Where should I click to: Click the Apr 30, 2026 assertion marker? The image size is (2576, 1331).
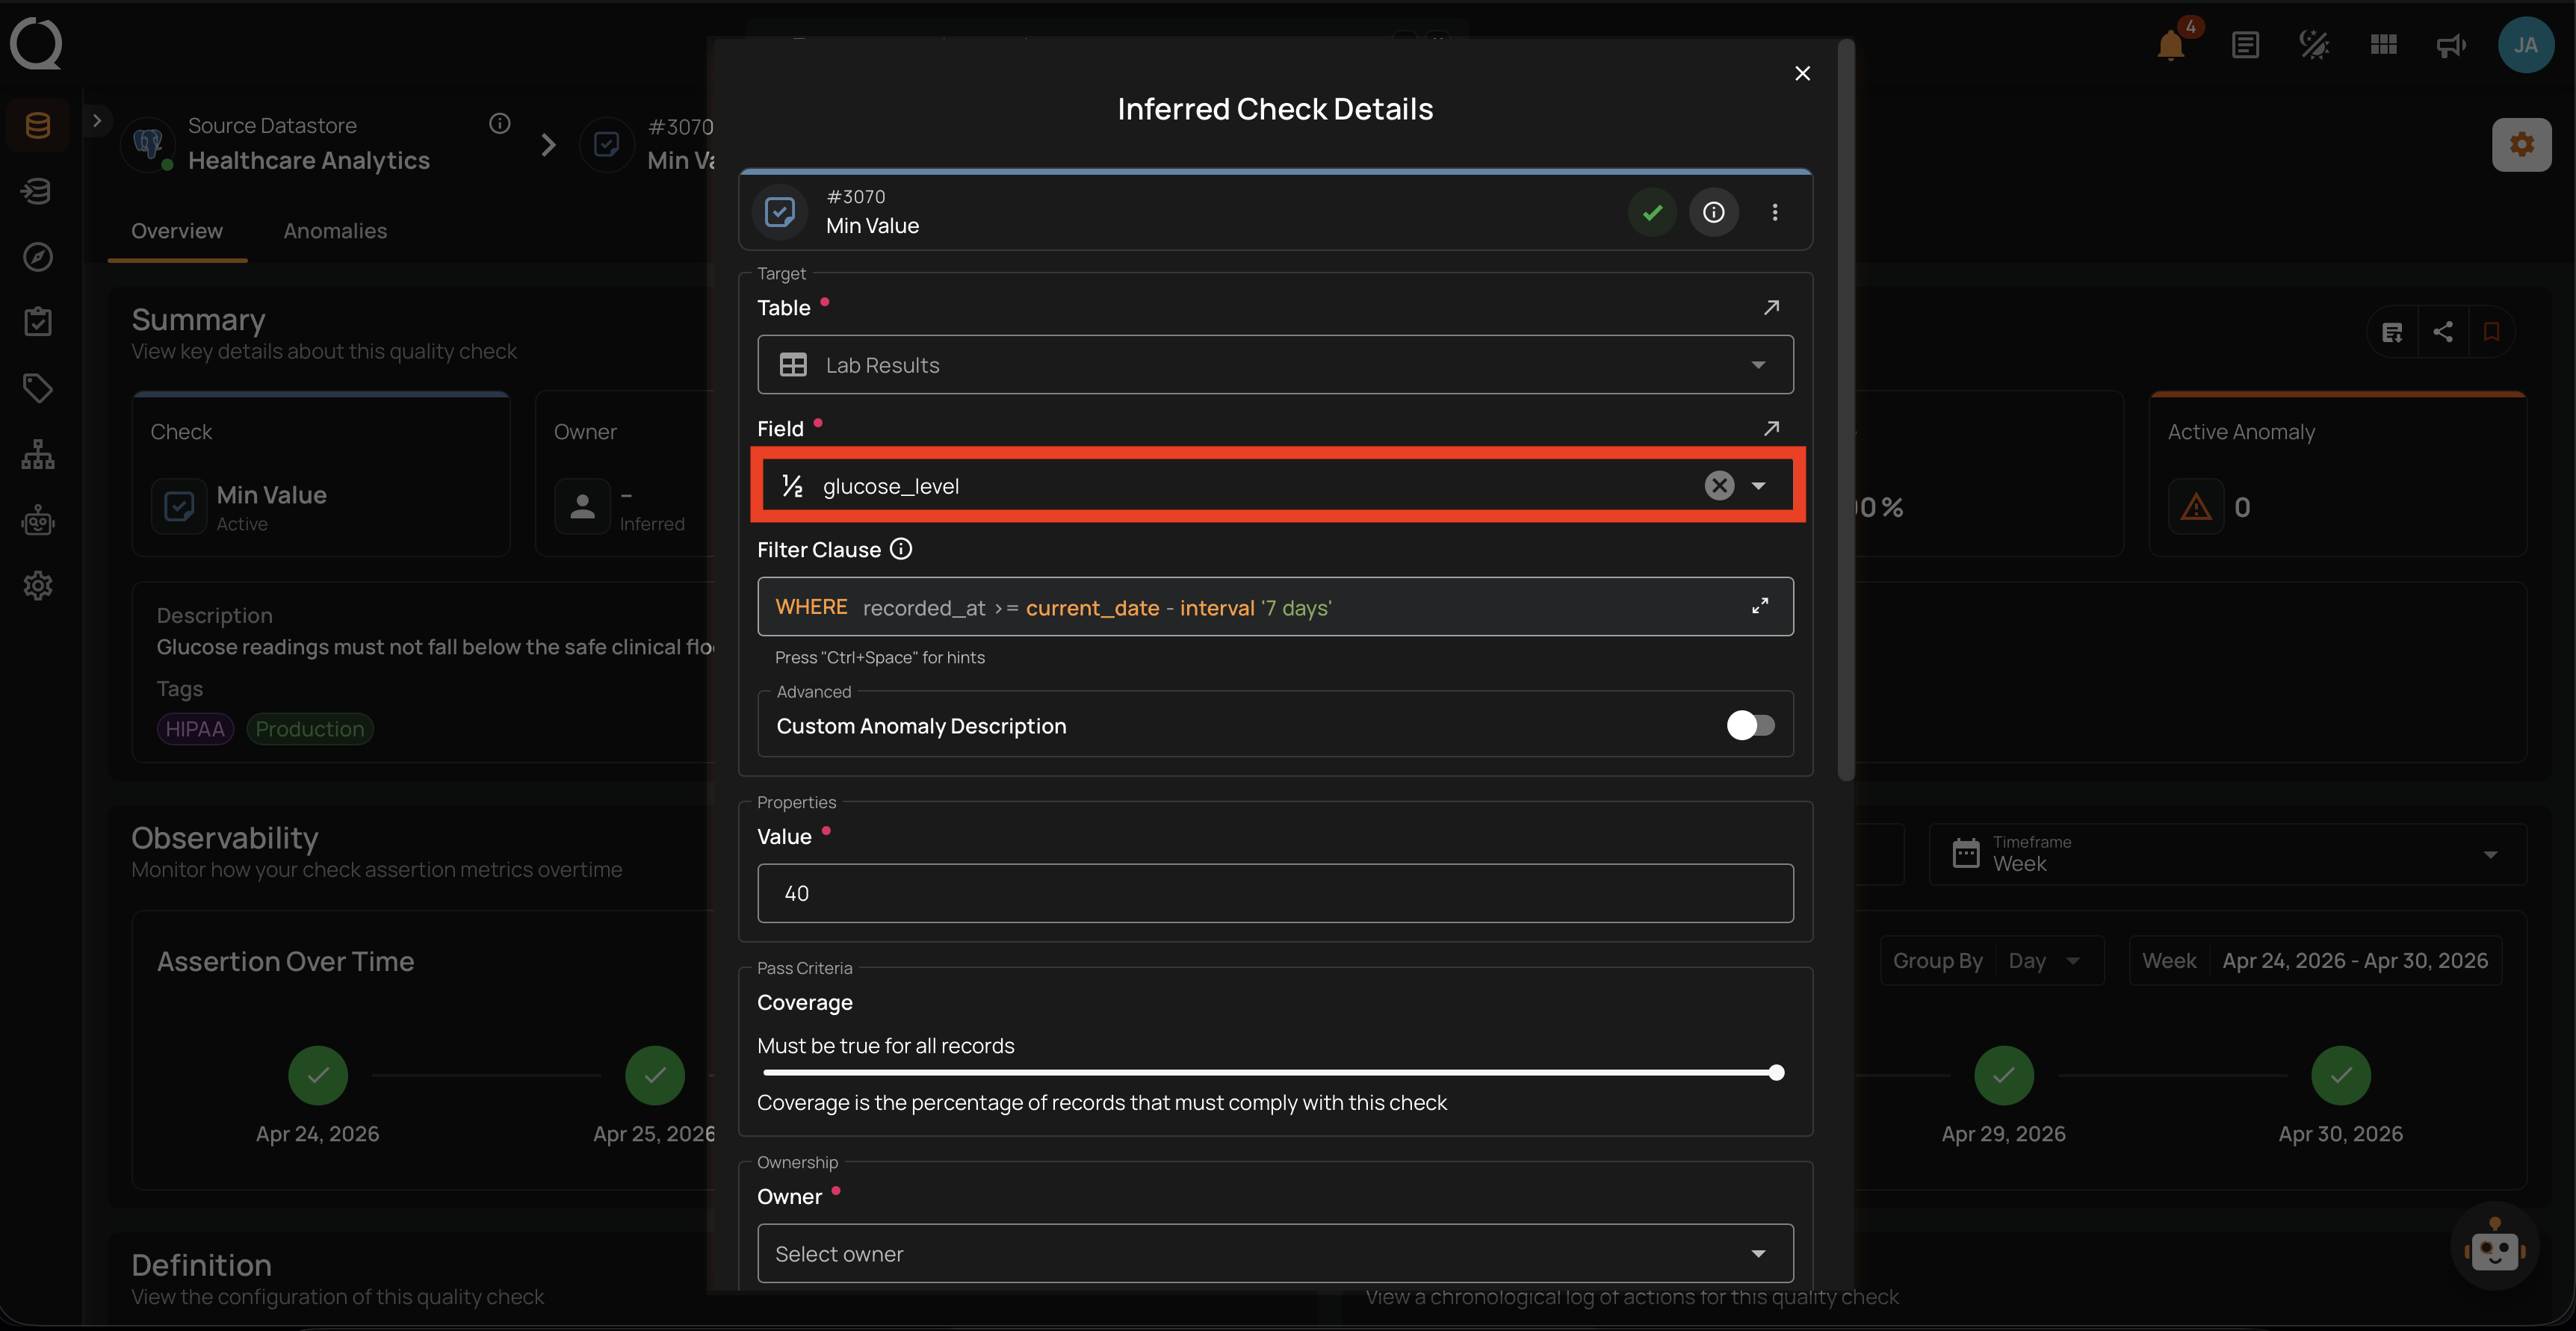(x=2341, y=1075)
